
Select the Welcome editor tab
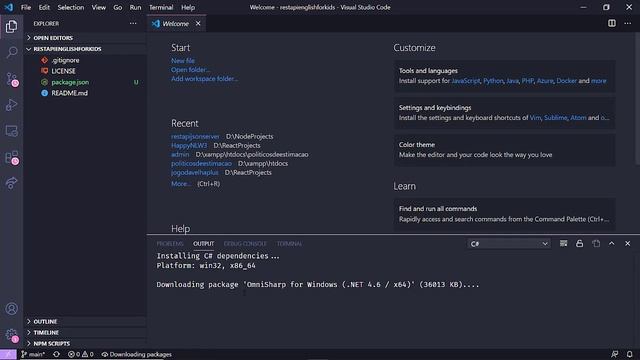[176, 24]
